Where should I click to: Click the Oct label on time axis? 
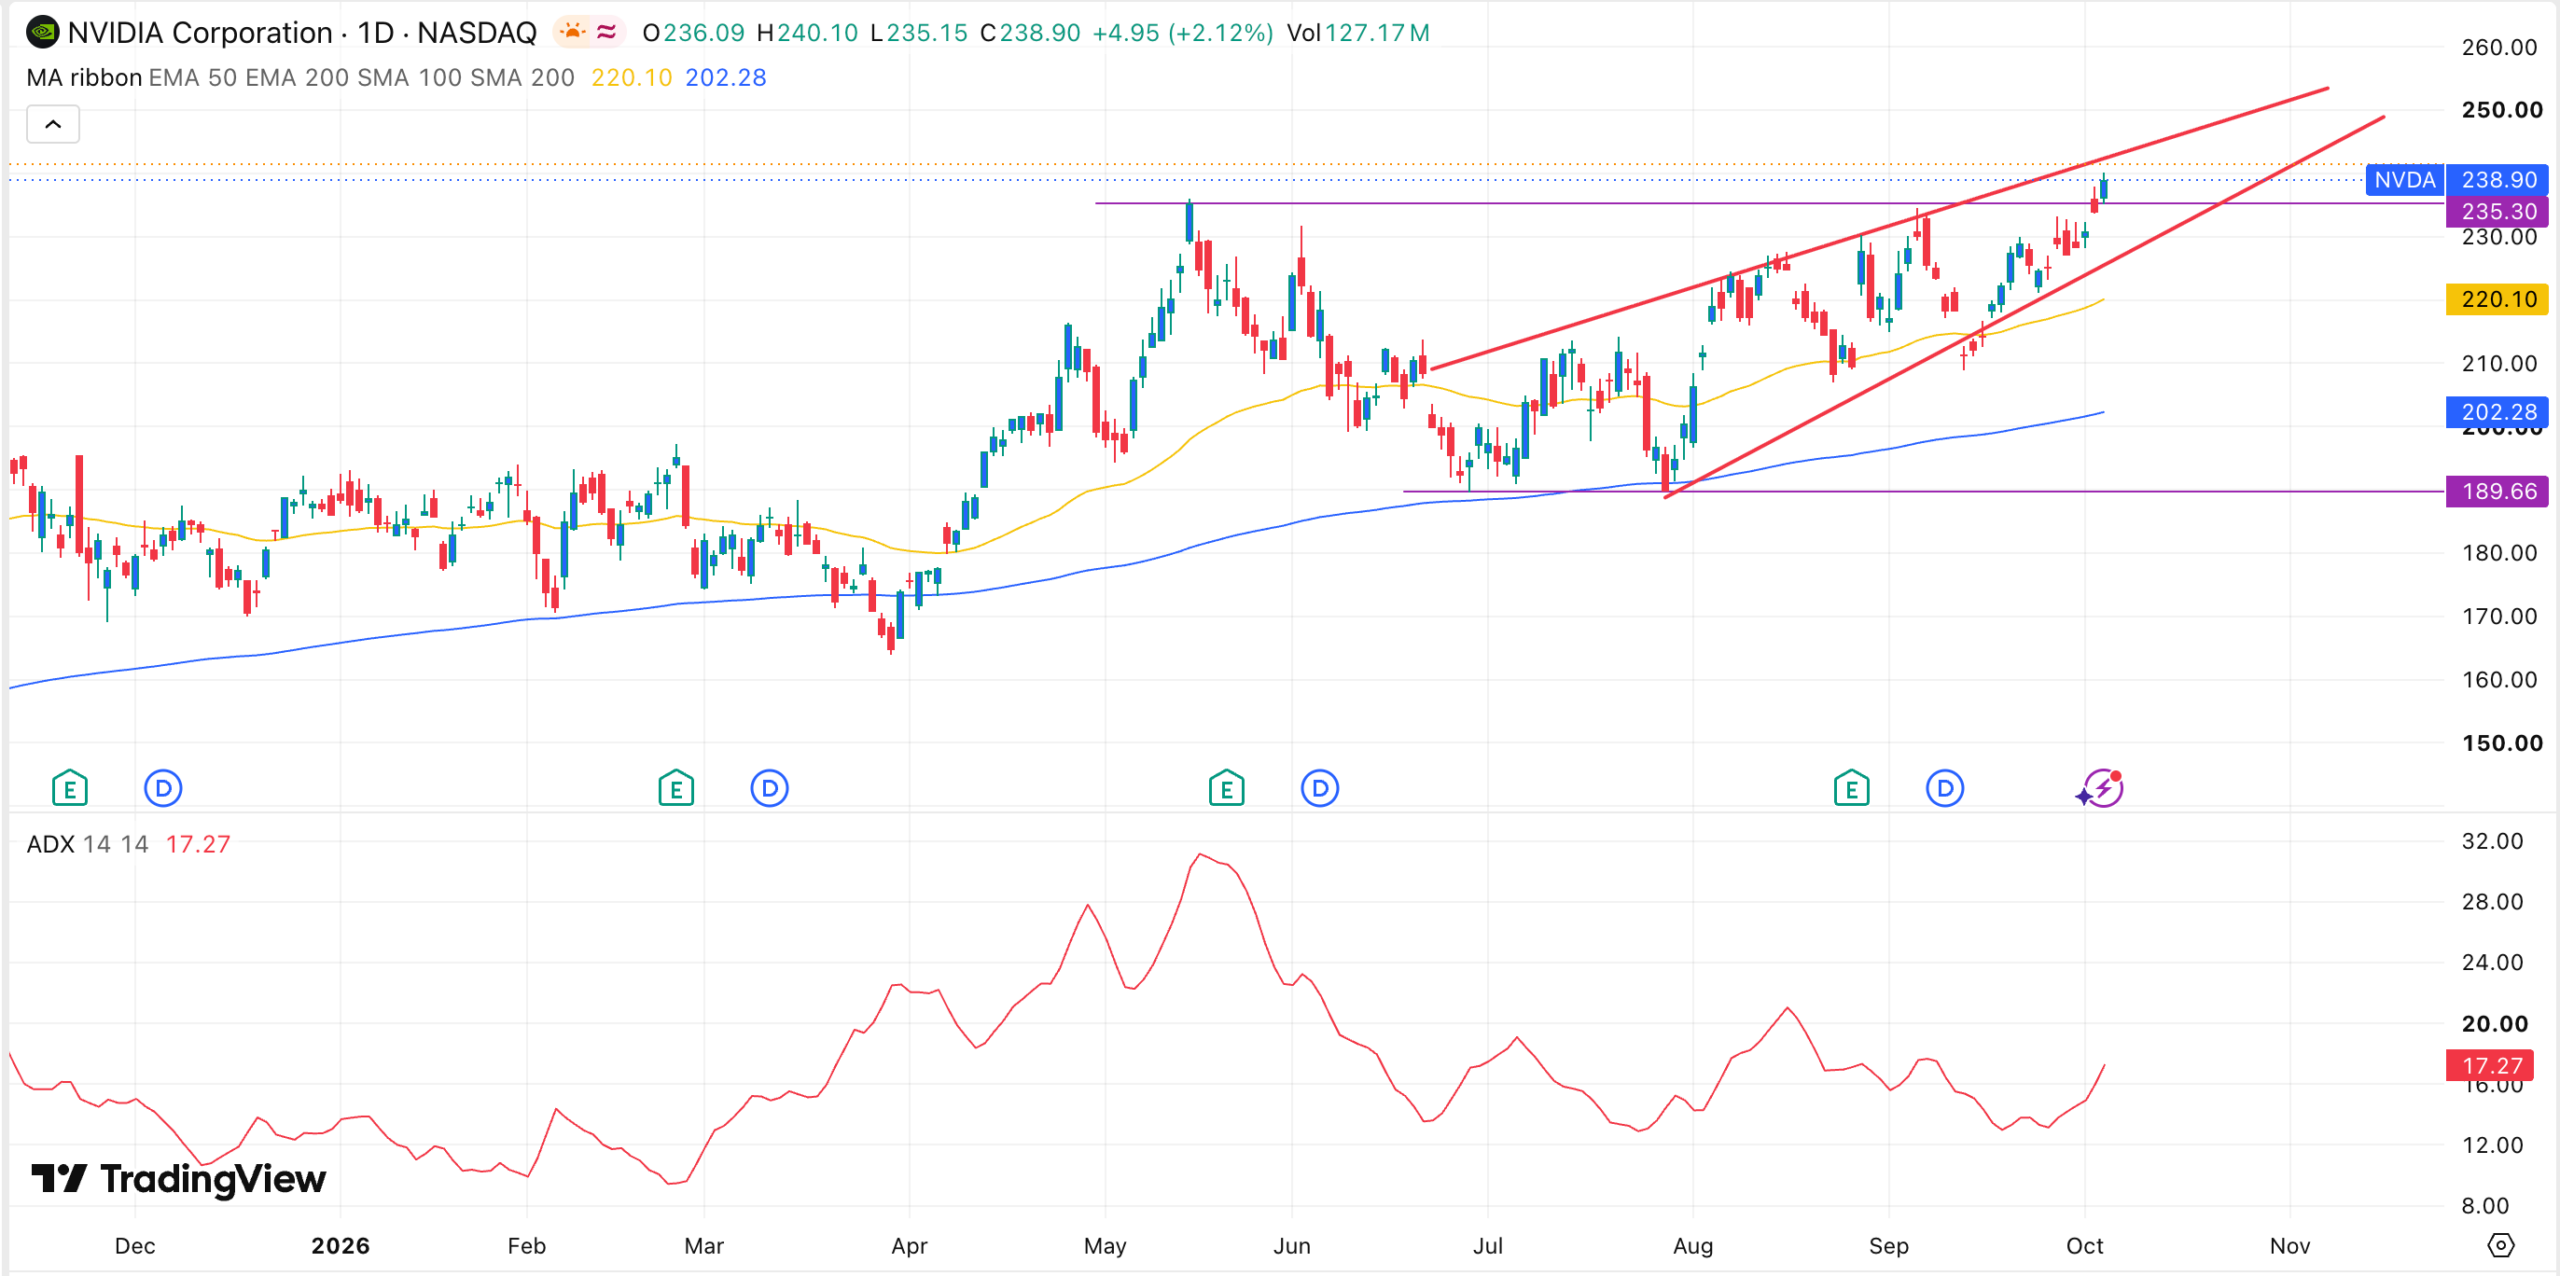tap(2084, 1245)
